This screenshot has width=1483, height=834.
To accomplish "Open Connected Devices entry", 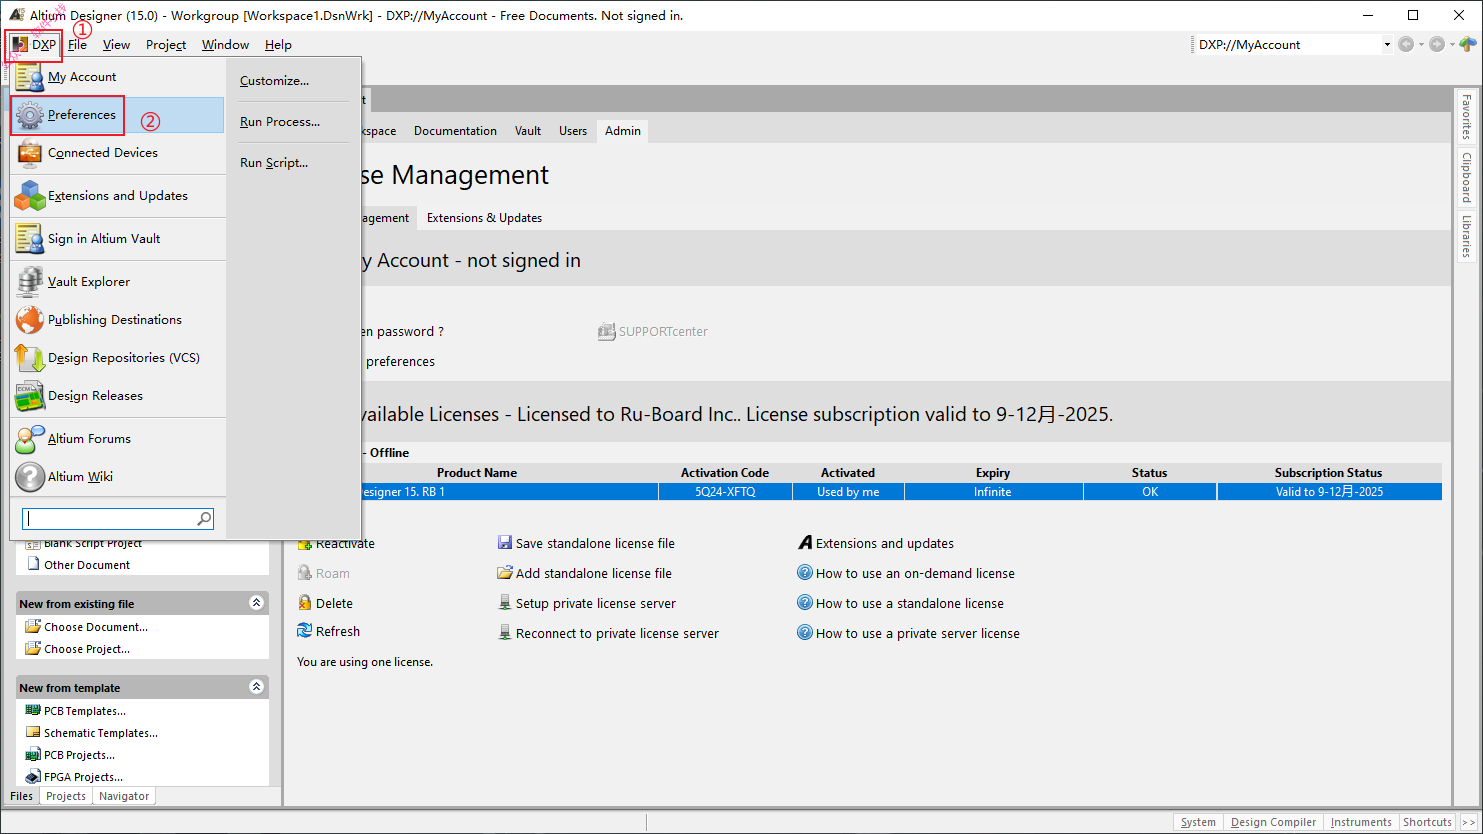I will click(x=118, y=153).
